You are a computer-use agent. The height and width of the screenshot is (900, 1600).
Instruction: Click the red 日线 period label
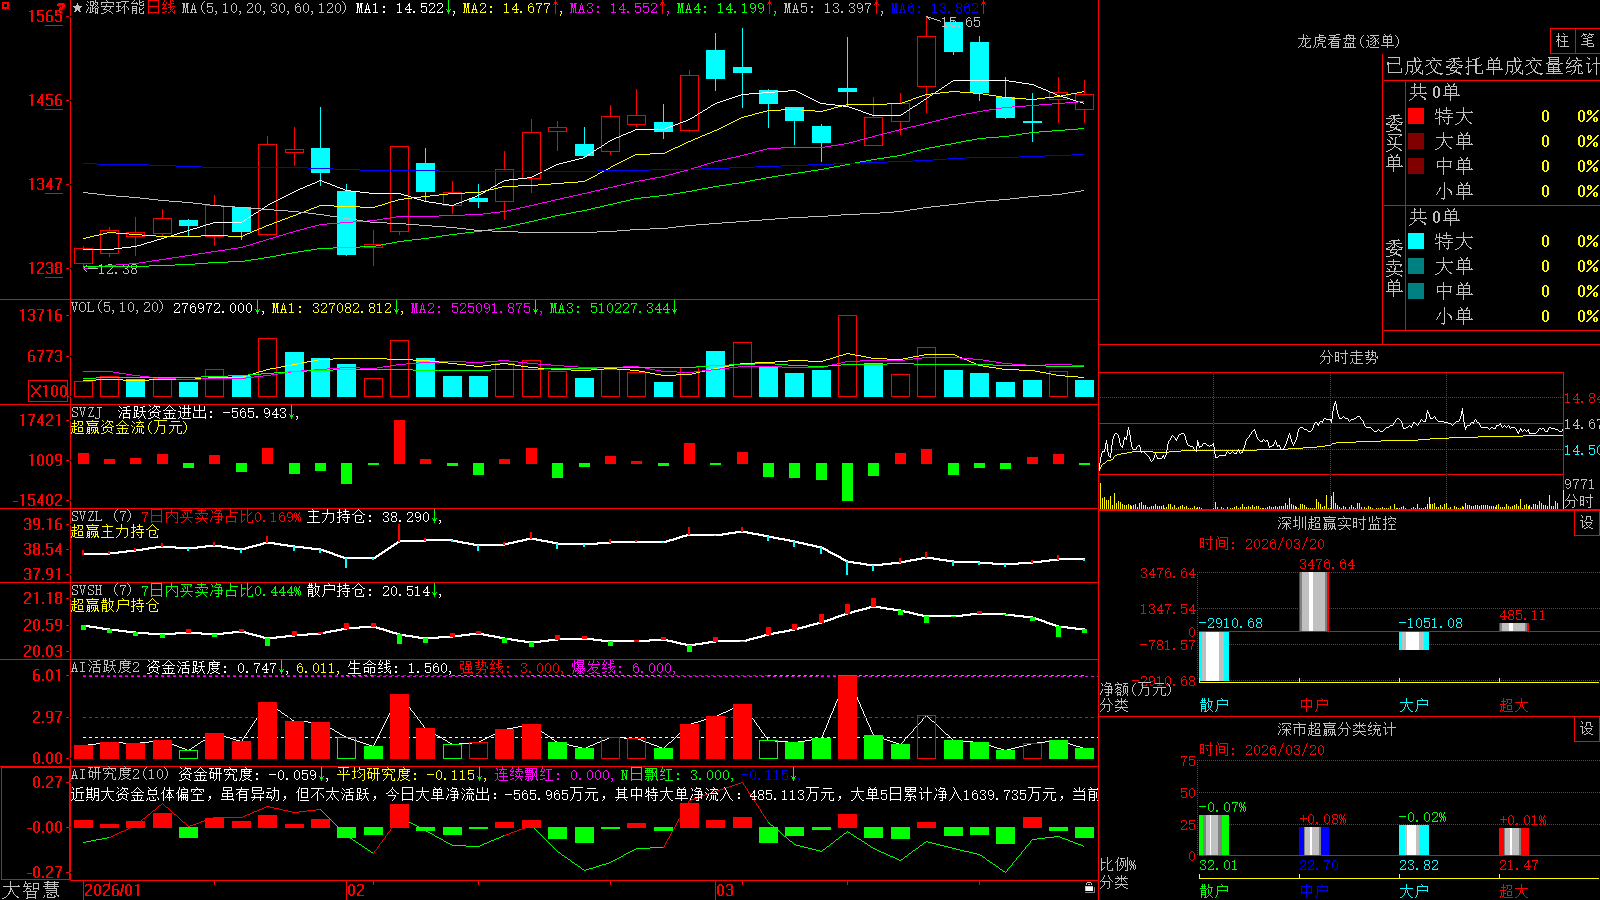(161, 8)
